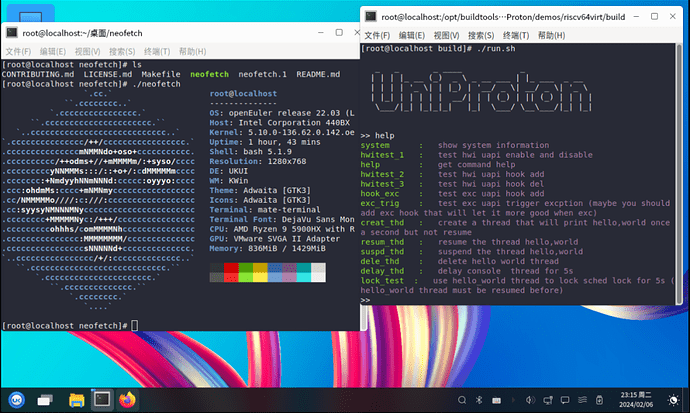
Task: Open 编辑(E) menu in the neofetch terminal
Action: click(x=50, y=51)
